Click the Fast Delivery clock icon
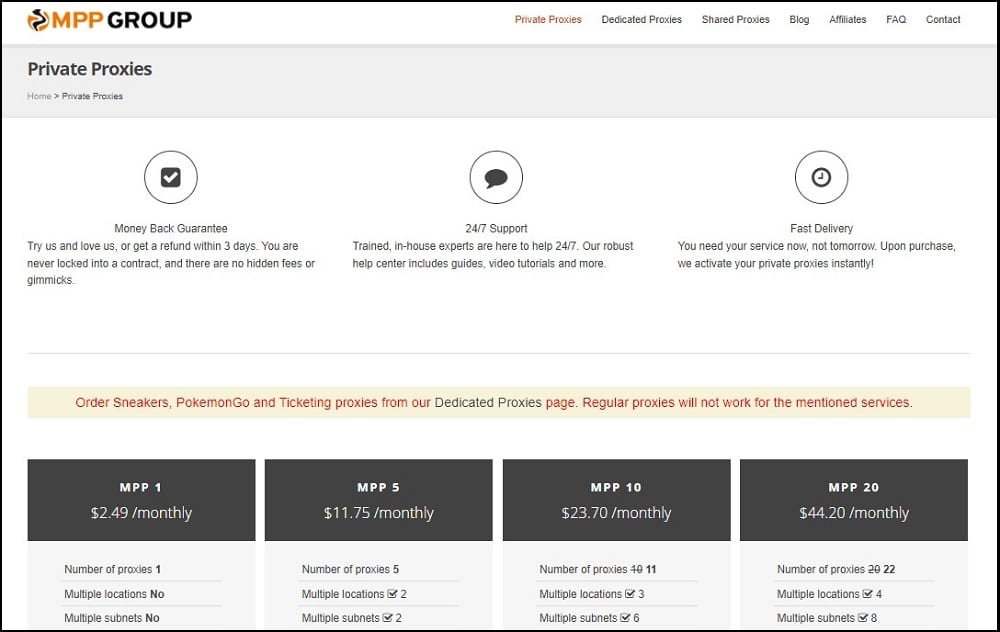Viewport: 1000px width, 632px height. pyautogui.click(x=821, y=177)
